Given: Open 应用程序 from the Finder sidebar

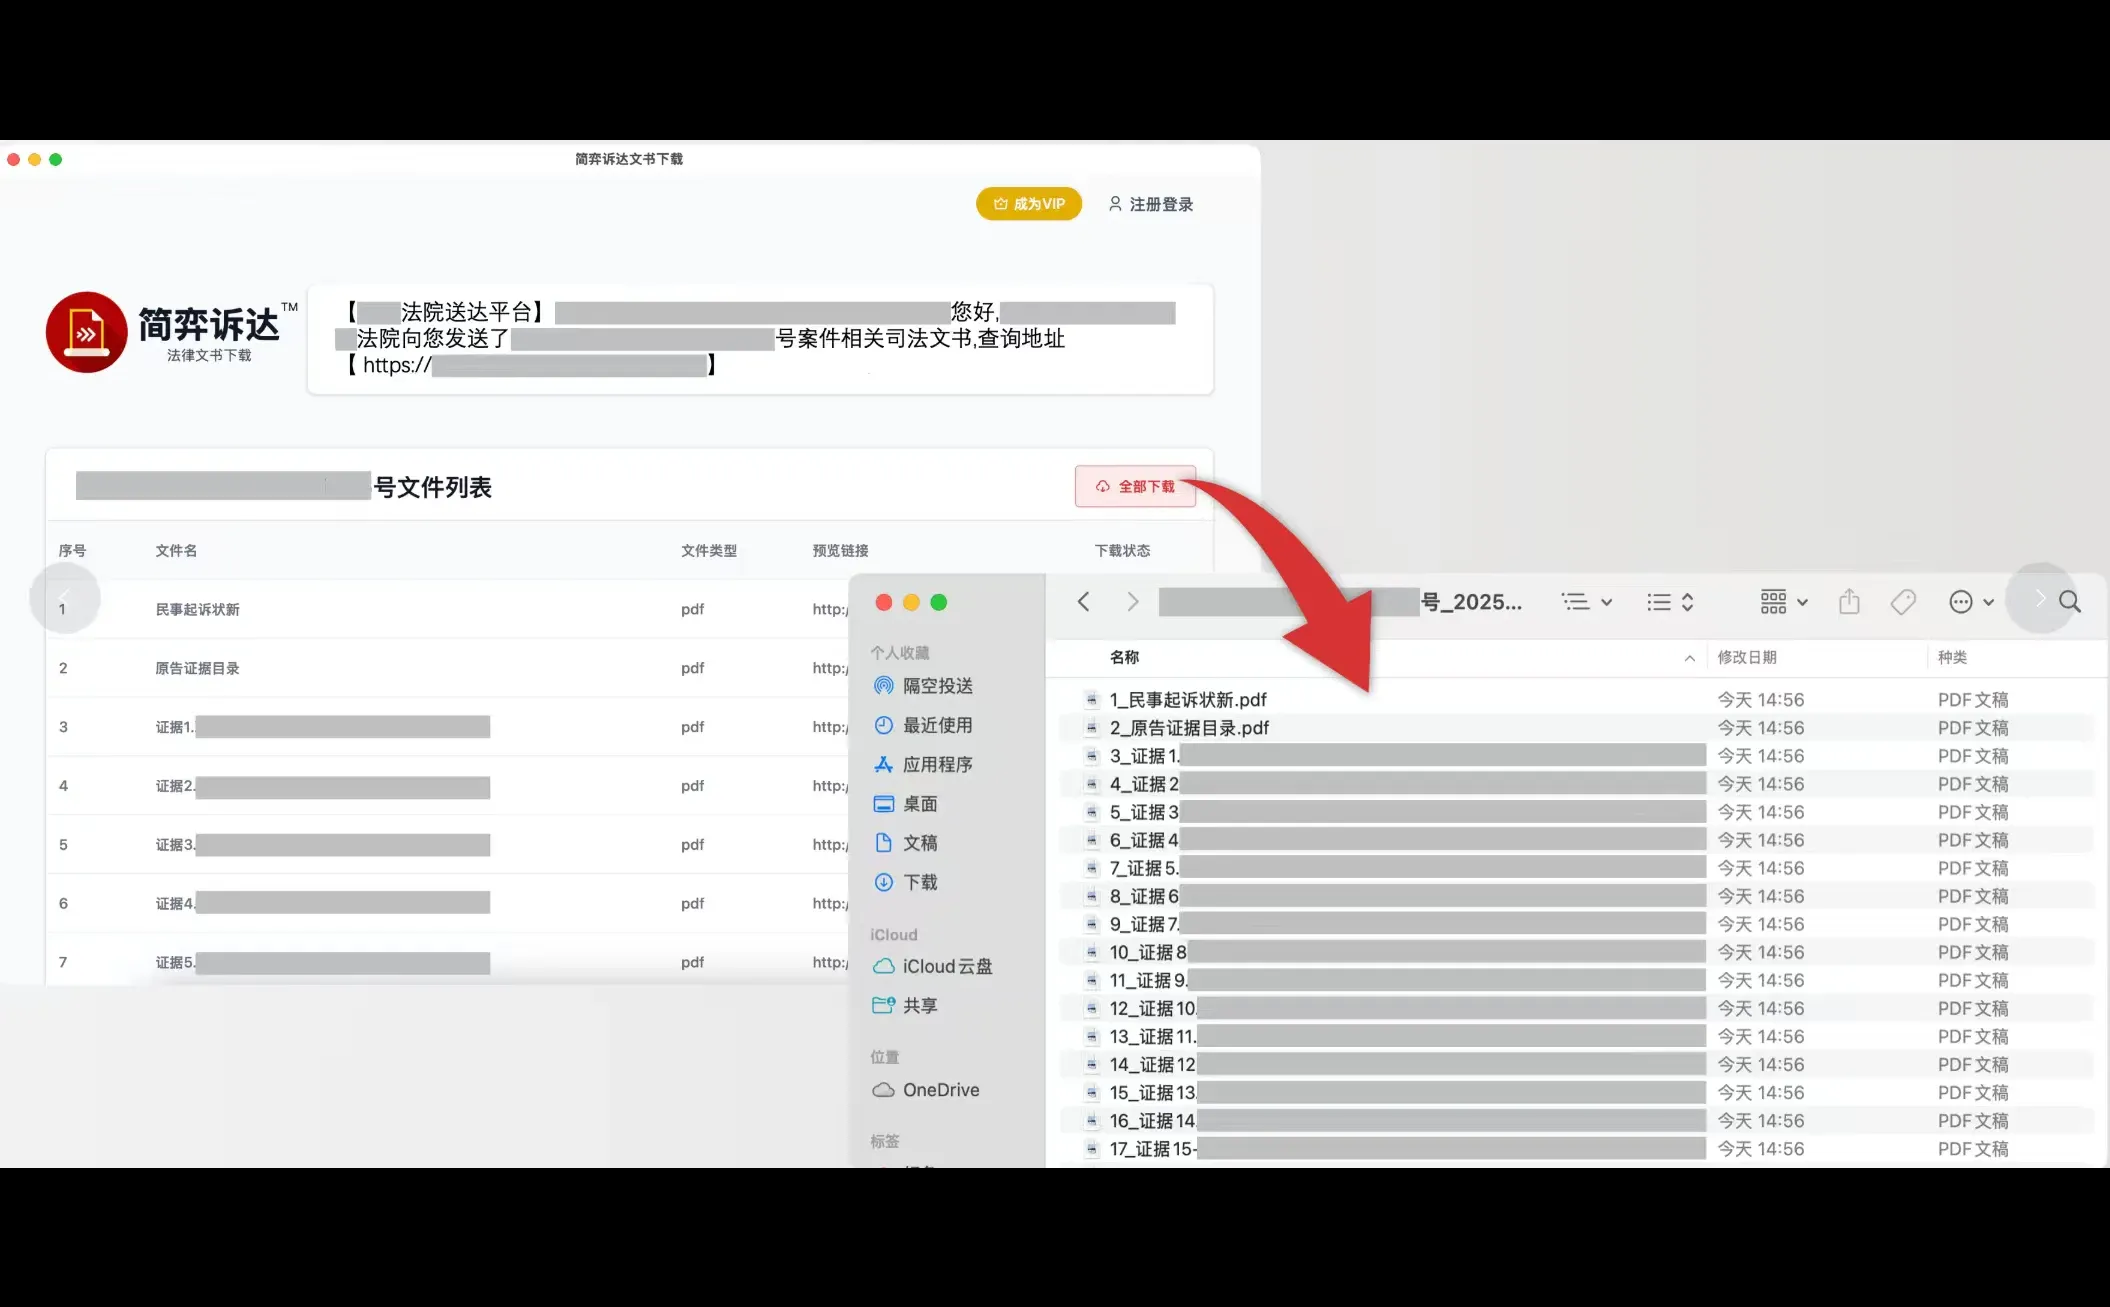Looking at the screenshot, I should (x=936, y=764).
